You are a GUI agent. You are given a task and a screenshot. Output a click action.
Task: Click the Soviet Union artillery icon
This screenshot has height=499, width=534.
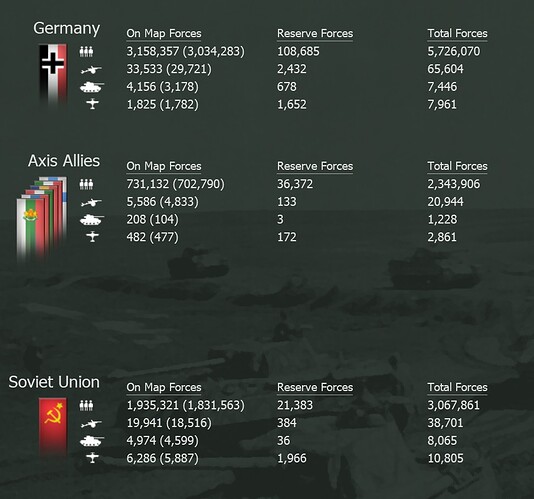coord(91,424)
